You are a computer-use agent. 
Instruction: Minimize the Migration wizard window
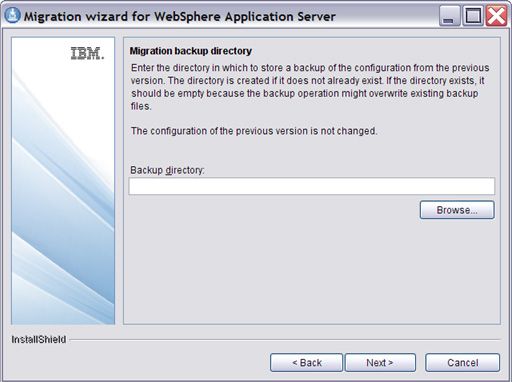[x=449, y=16]
